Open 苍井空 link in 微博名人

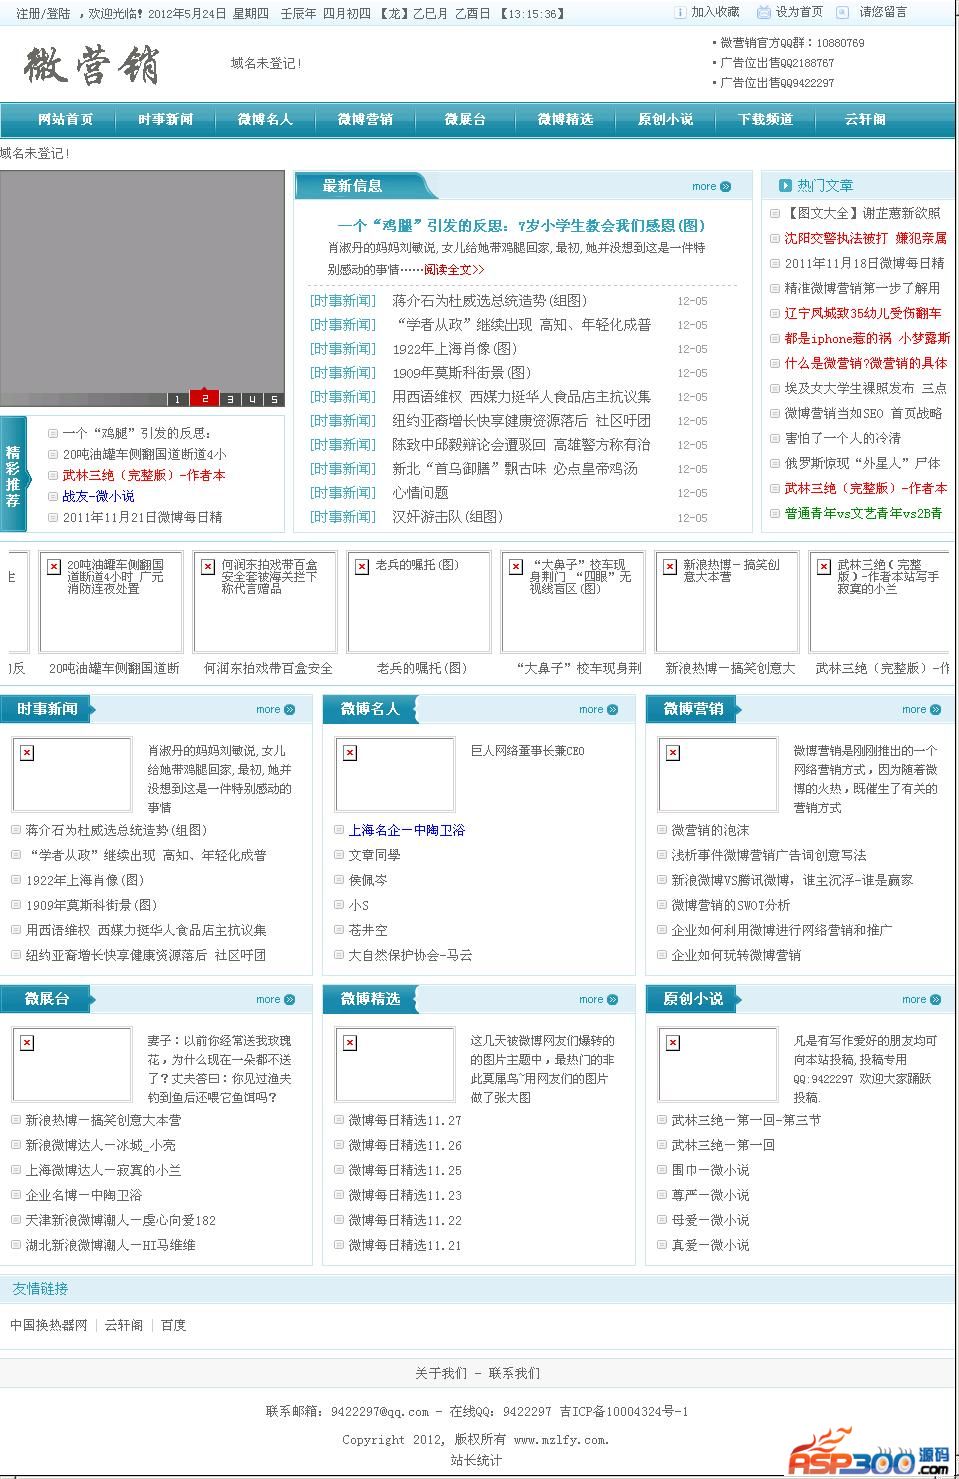[367, 930]
